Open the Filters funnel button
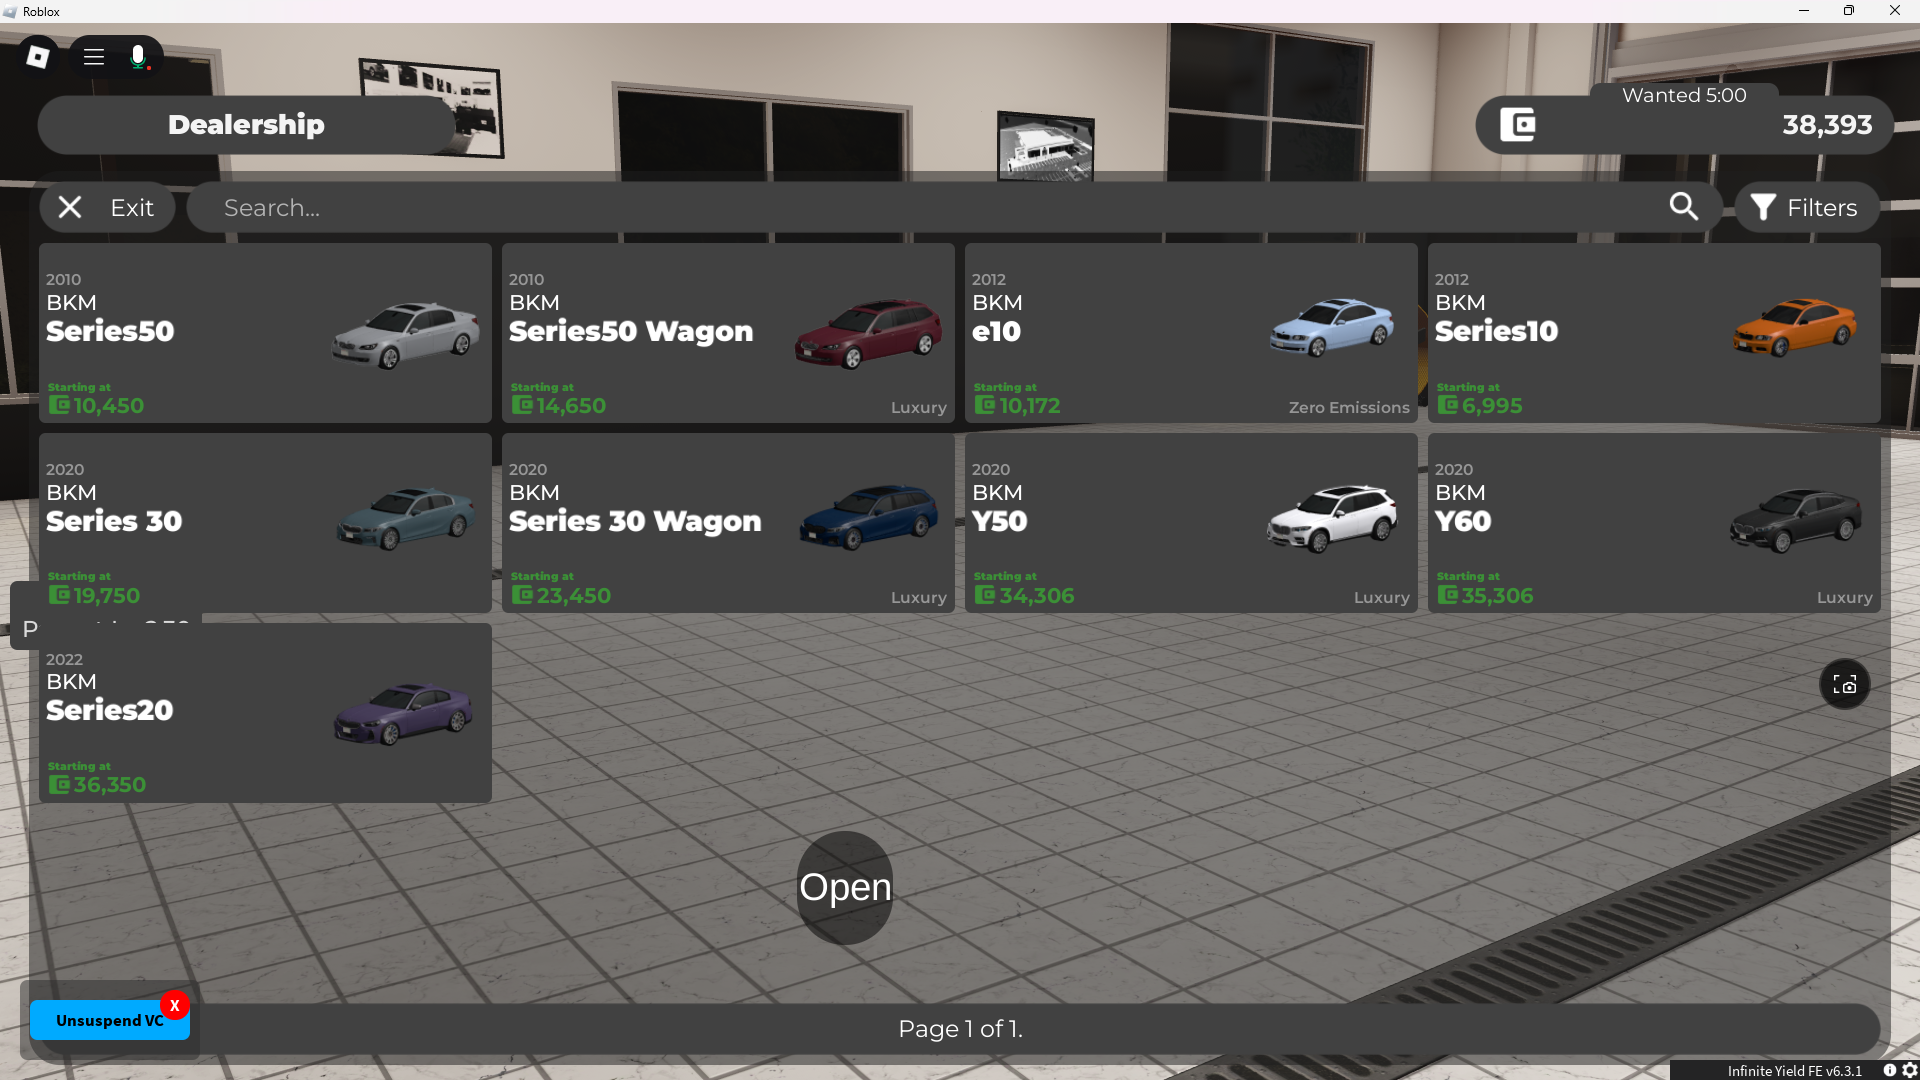 coord(1806,208)
